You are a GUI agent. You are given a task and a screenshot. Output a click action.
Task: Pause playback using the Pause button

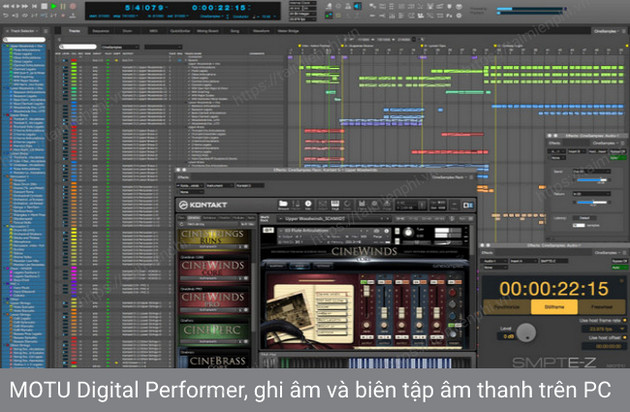click(63, 6)
